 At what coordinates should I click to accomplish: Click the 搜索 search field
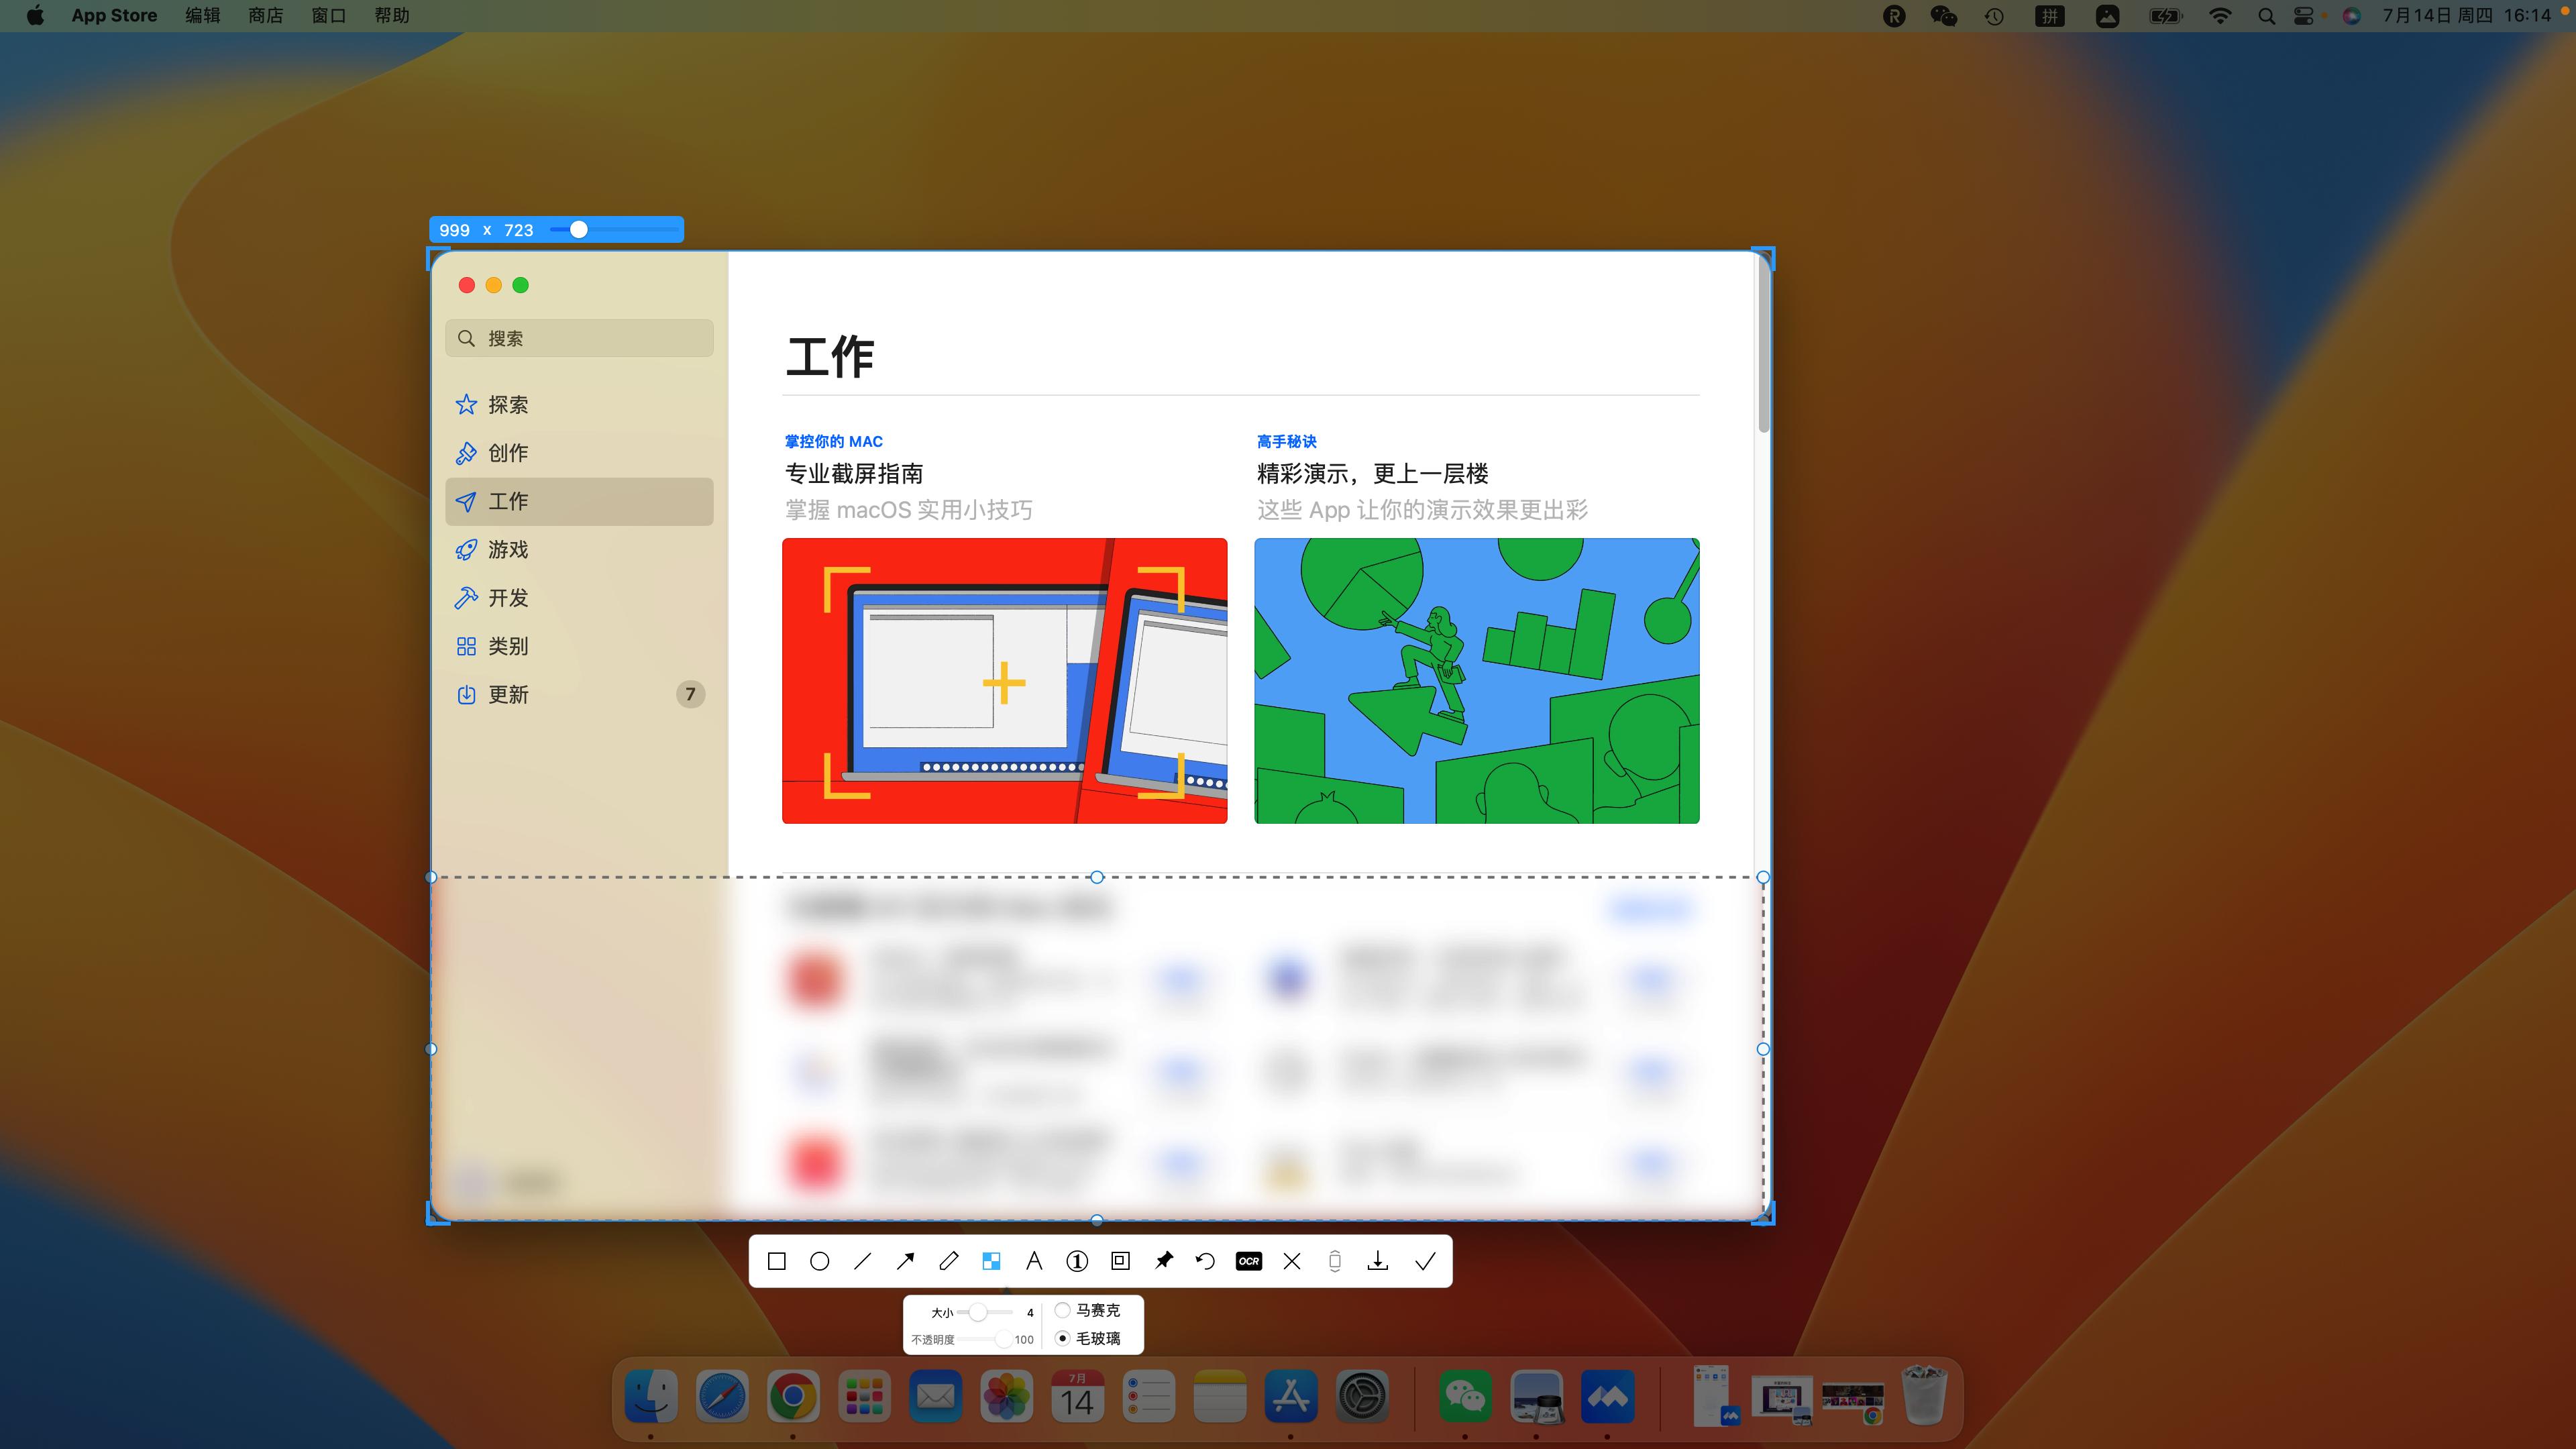(578, 338)
